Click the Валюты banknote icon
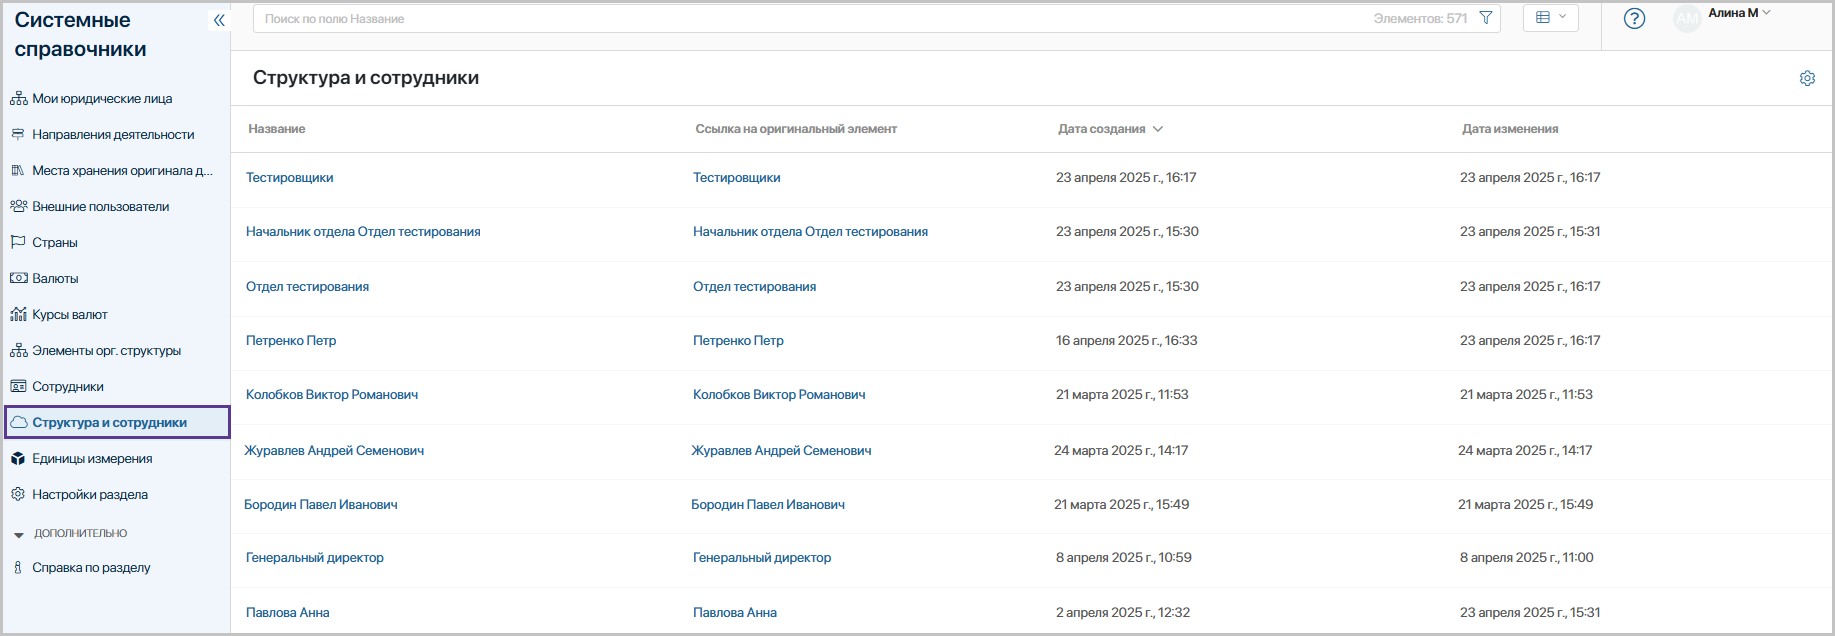Viewport: 1835px width, 636px height. tap(18, 278)
